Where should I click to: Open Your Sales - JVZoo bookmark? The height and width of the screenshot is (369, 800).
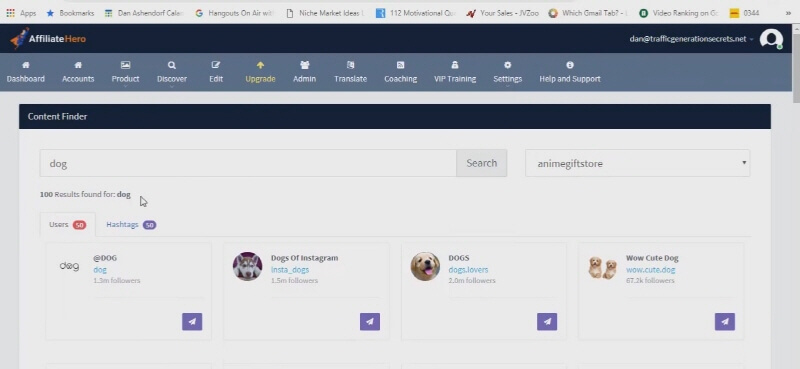pyautogui.click(x=503, y=13)
